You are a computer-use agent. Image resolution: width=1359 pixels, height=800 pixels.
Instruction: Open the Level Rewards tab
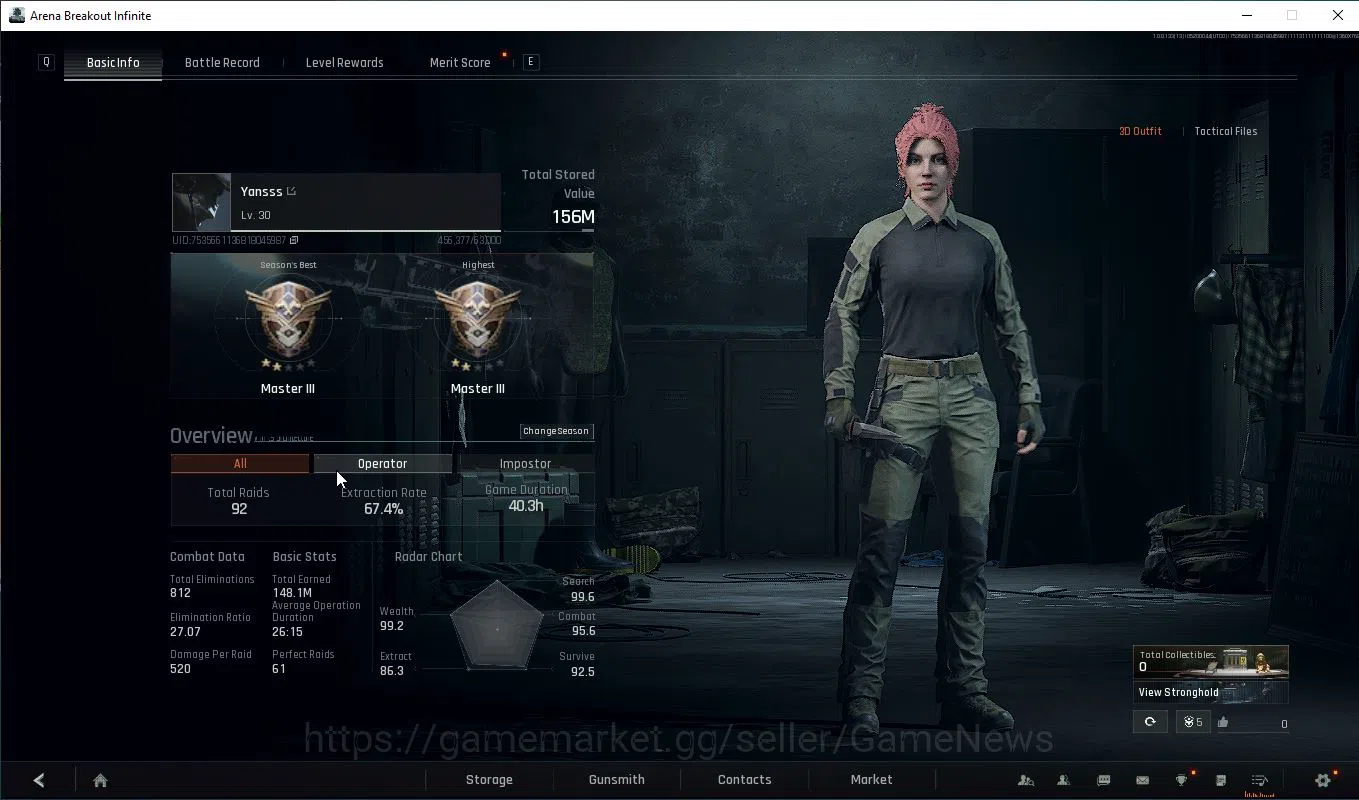tap(344, 62)
